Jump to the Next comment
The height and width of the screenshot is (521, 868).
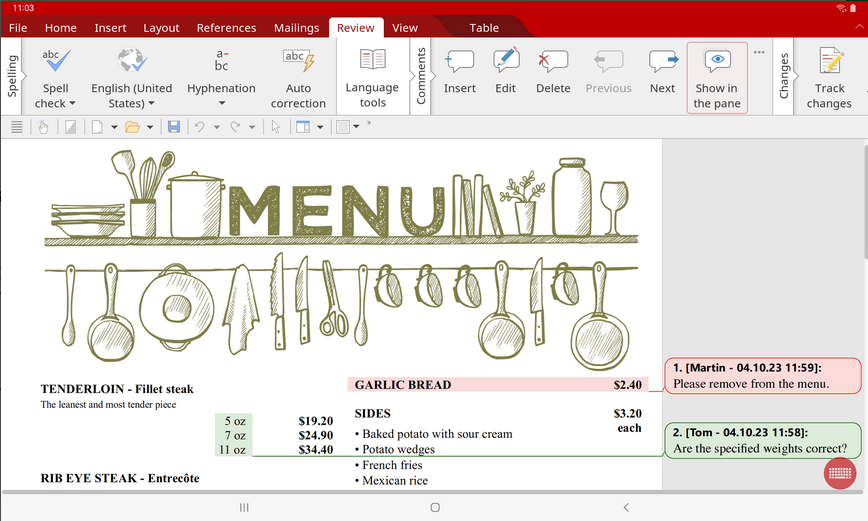coord(662,72)
